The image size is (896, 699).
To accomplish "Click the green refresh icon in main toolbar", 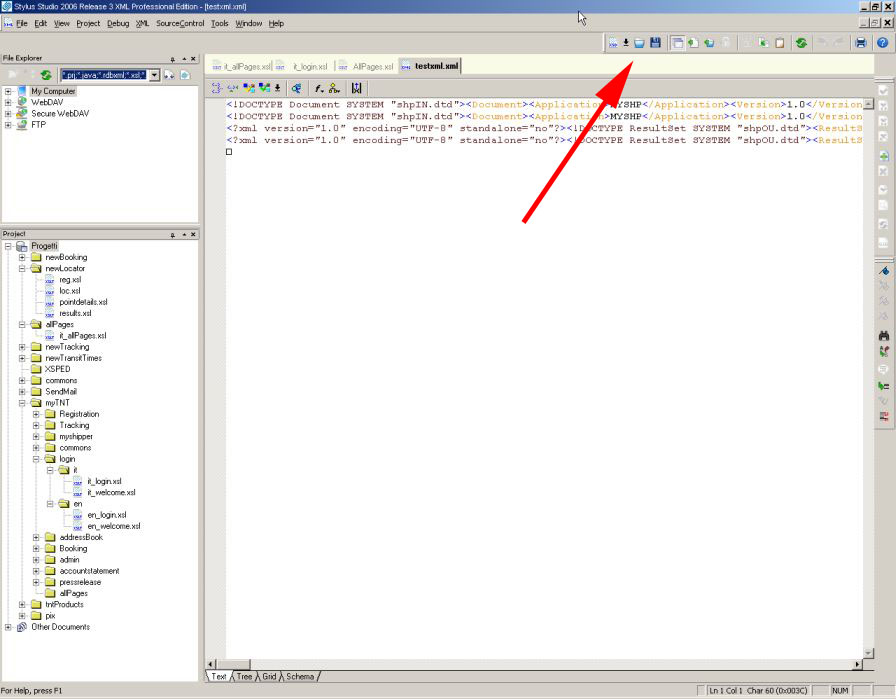I will coord(802,43).
